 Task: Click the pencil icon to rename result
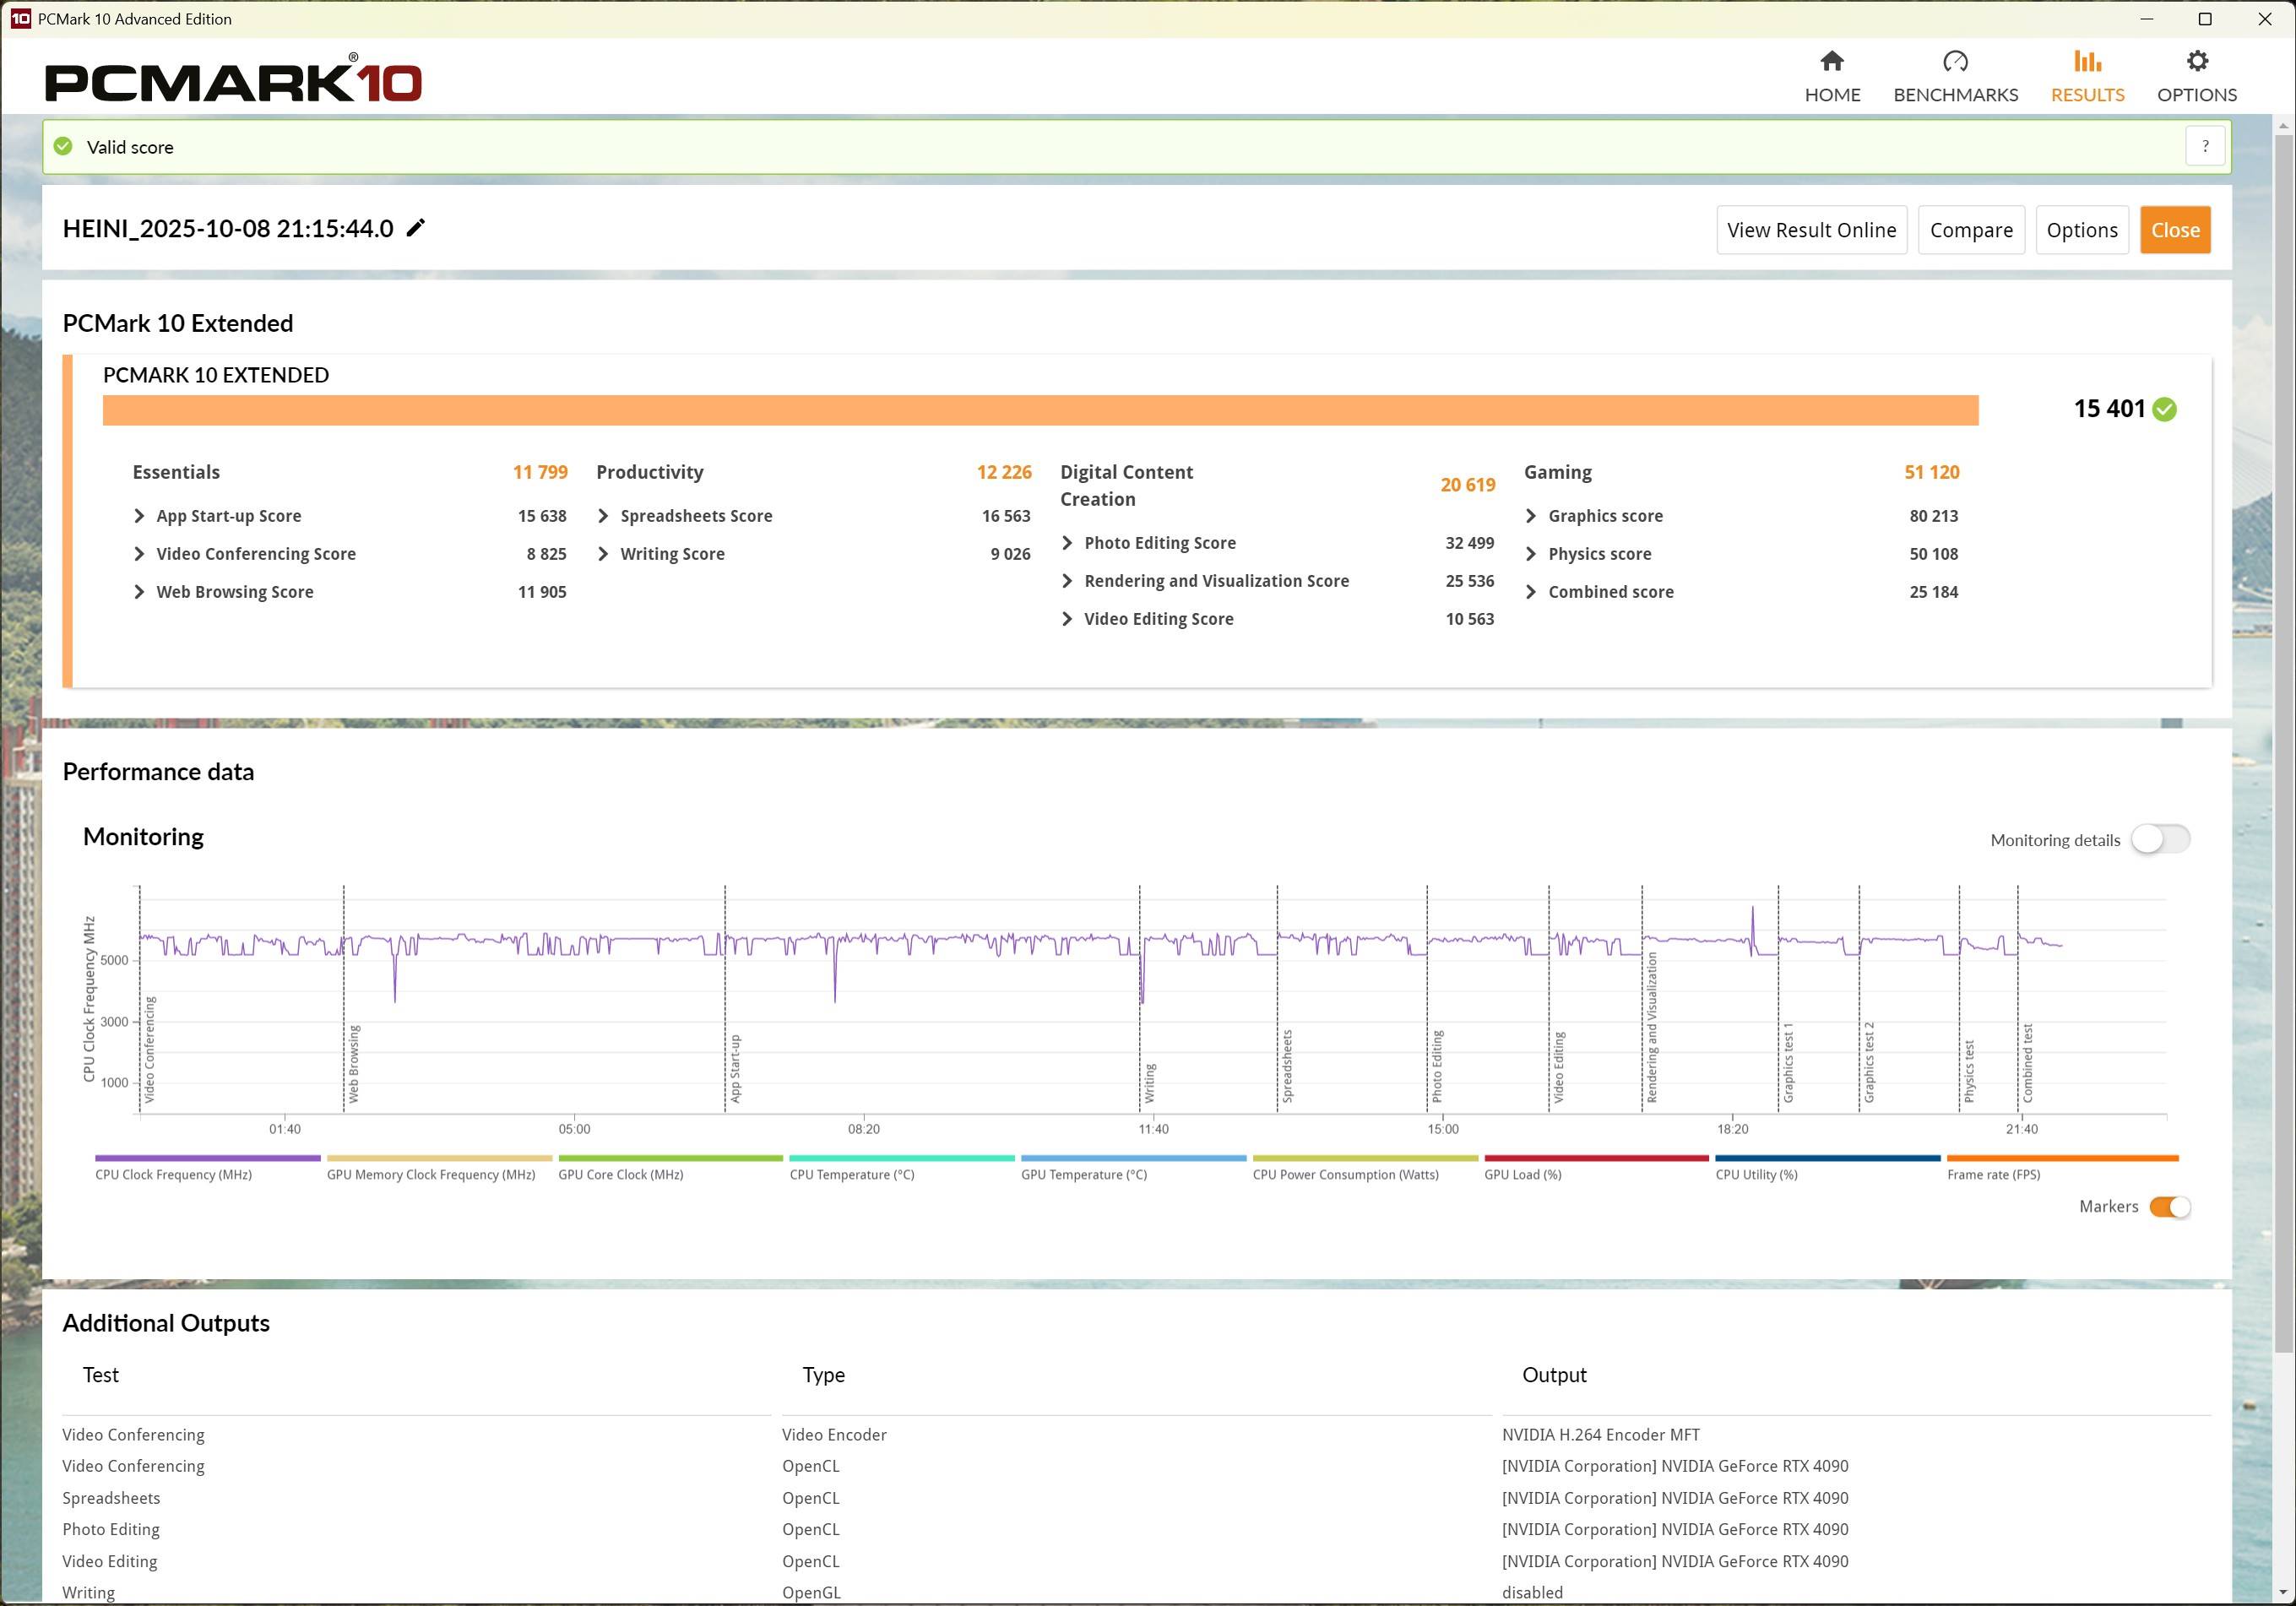coord(416,228)
